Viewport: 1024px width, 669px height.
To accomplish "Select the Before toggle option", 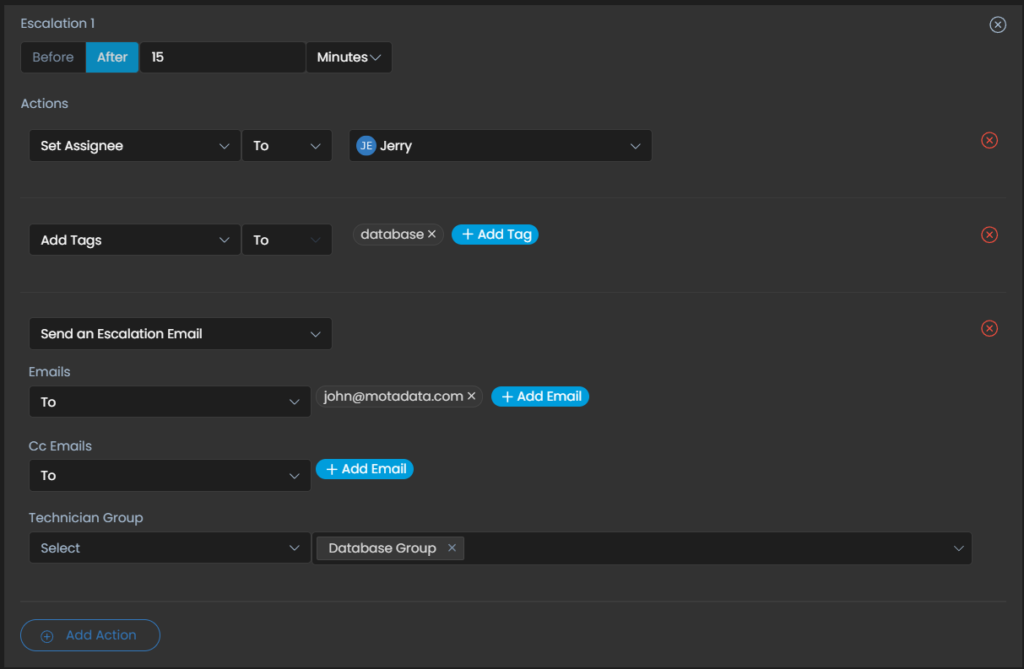I will pos(53,57).
